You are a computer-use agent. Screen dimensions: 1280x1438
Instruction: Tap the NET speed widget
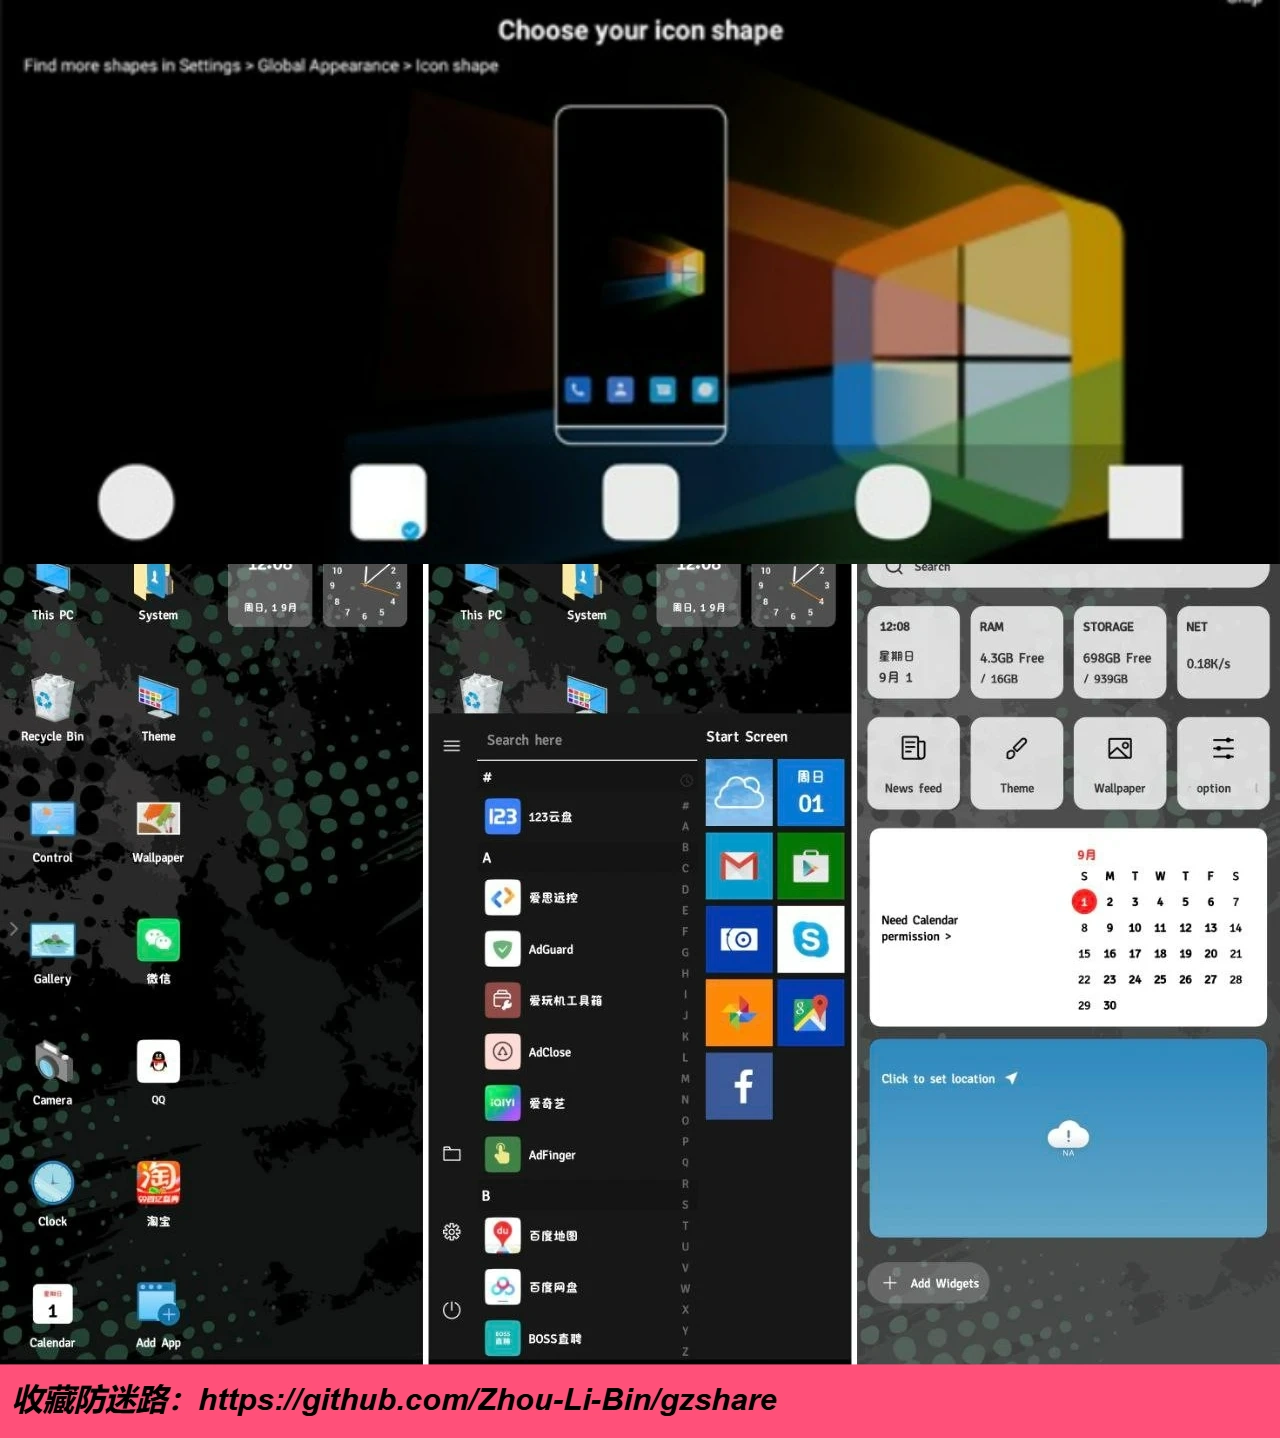click(1223, 652)
